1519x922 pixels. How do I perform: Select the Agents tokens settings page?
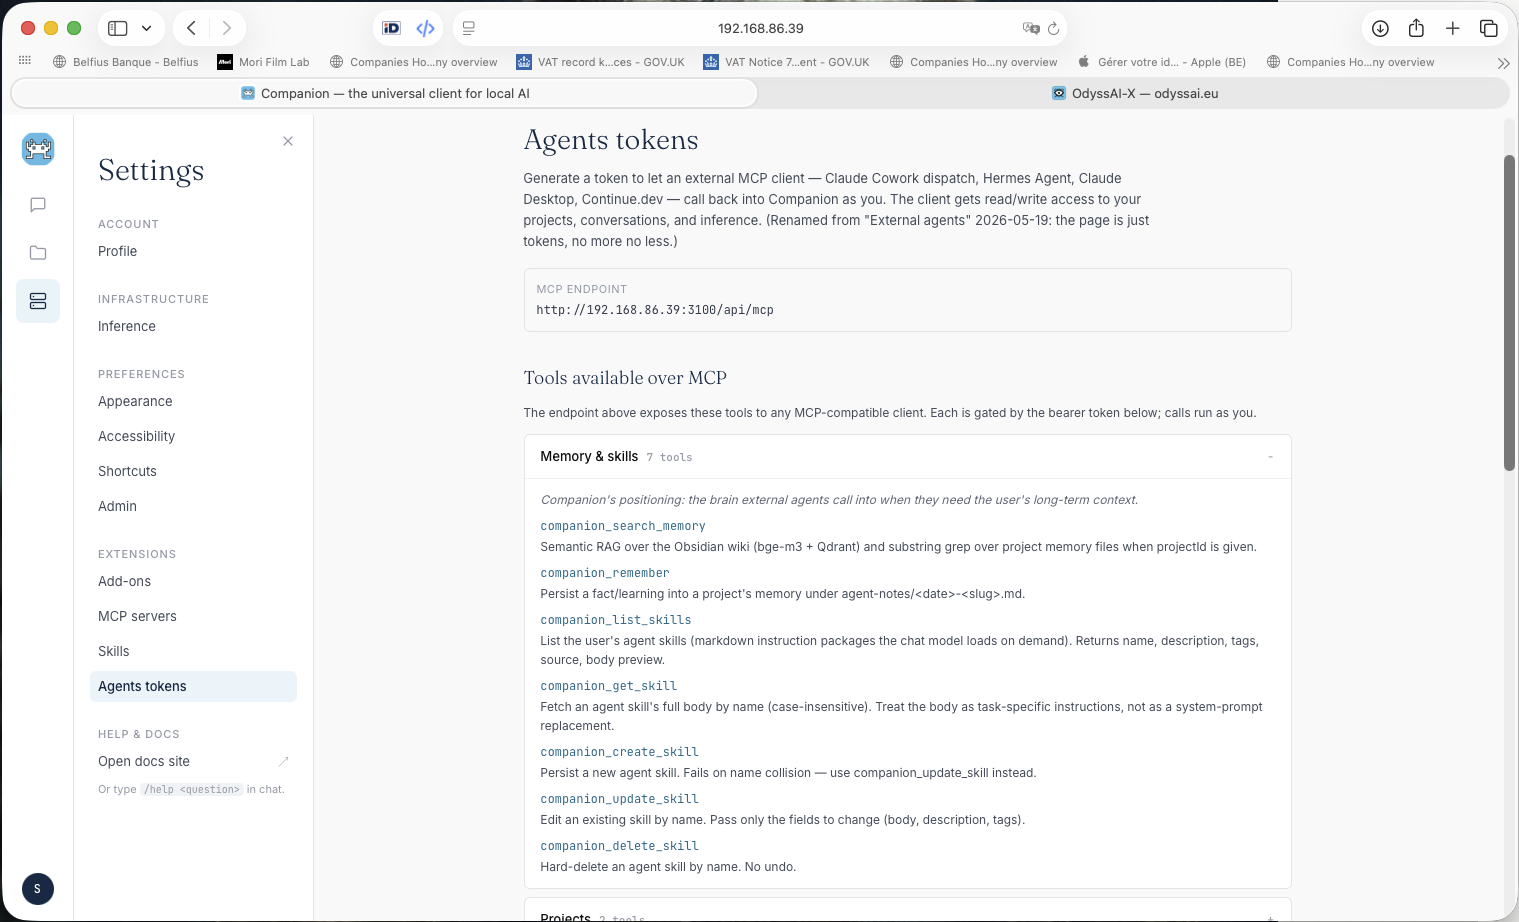click(x=193, y=686)
